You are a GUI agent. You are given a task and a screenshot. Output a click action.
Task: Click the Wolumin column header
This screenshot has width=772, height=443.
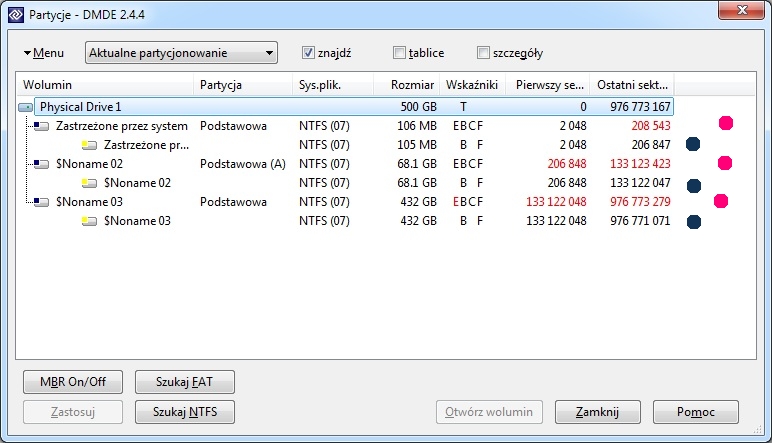click(x=105, y=85)
